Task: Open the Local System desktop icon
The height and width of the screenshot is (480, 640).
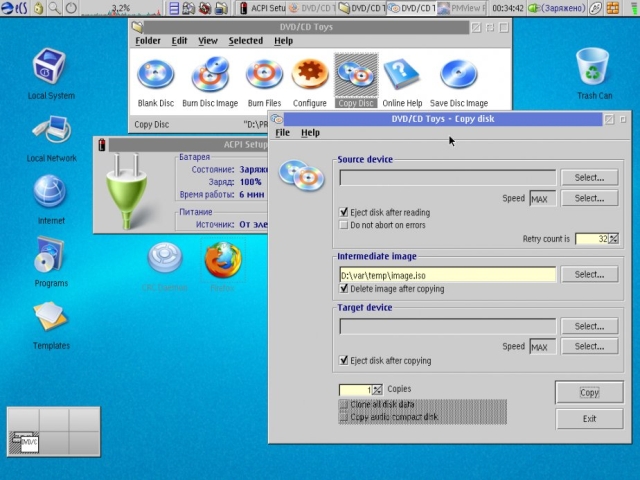Action: pyautogui.click(x=51, y=68)
